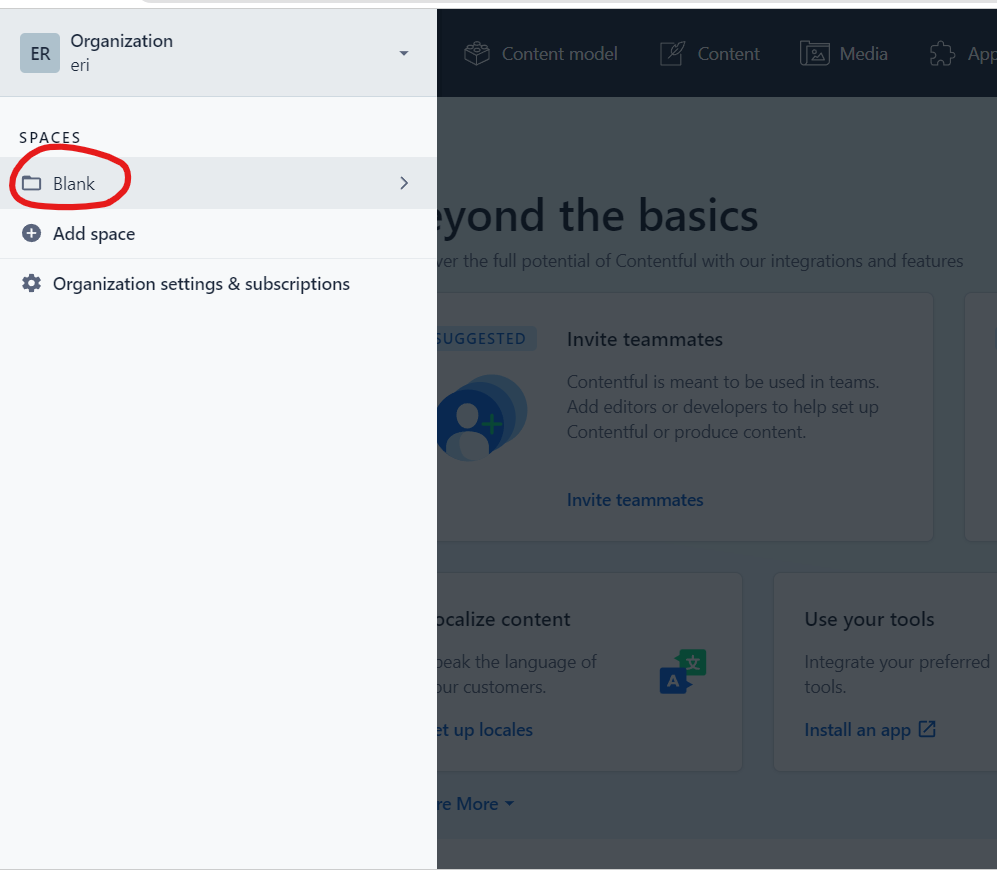Click the eri organization name
Viewport: 997px width, 870px height.
point(80,65)
